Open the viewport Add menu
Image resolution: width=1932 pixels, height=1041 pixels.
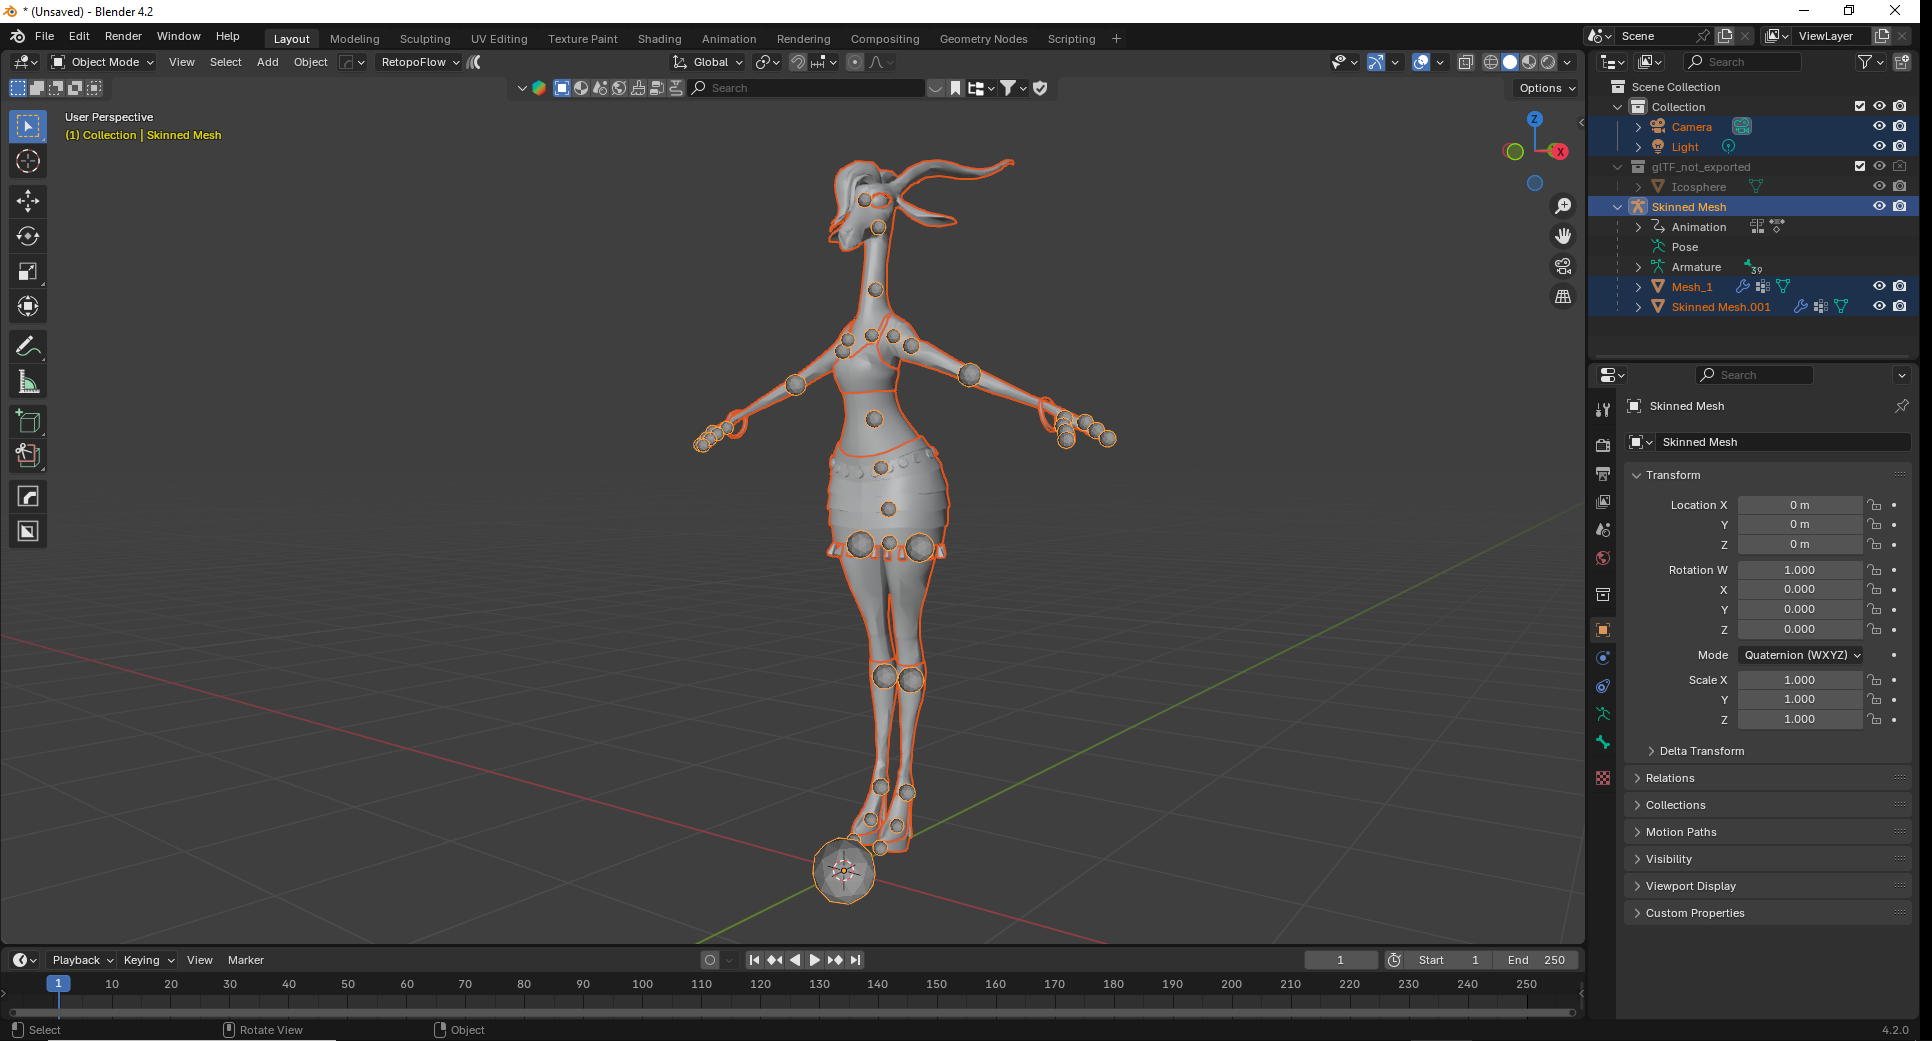click(268, 62)
